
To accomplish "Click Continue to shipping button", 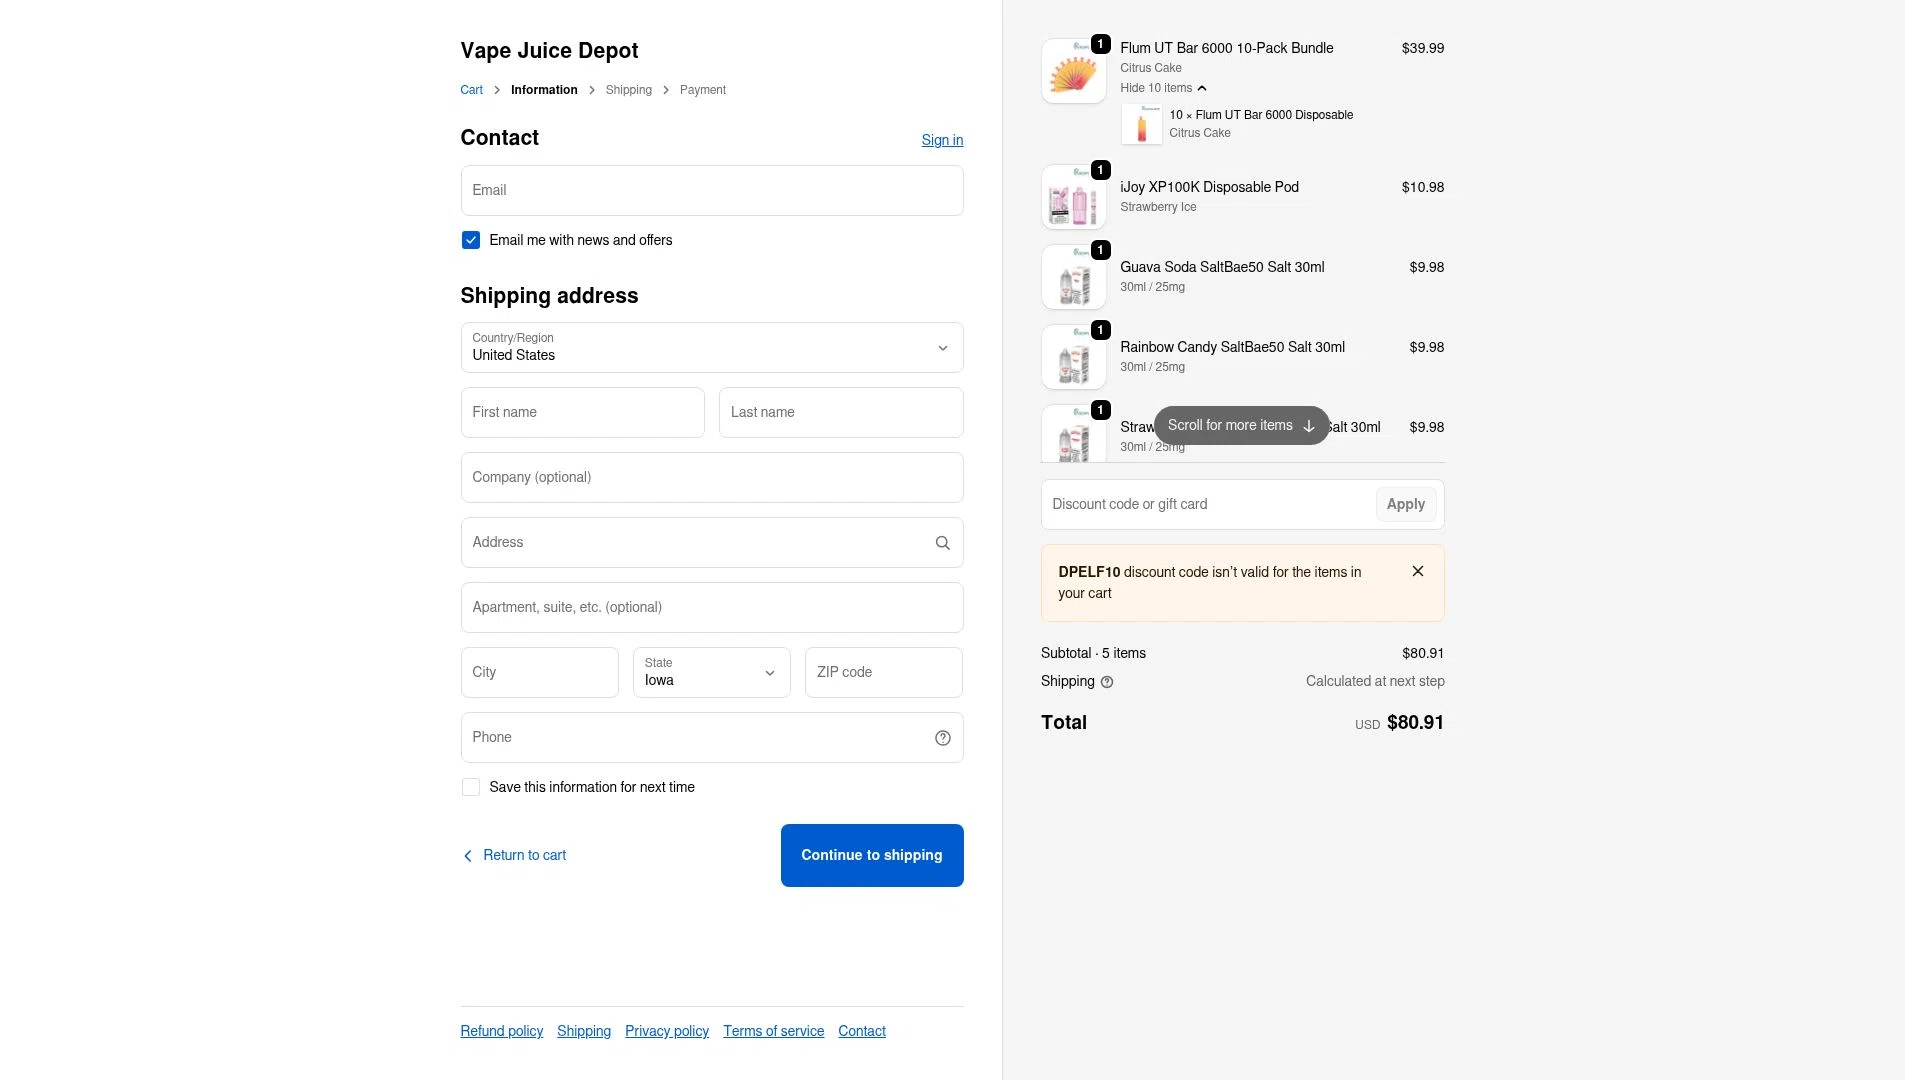I will pyautogui.click(x=872, y=855).
